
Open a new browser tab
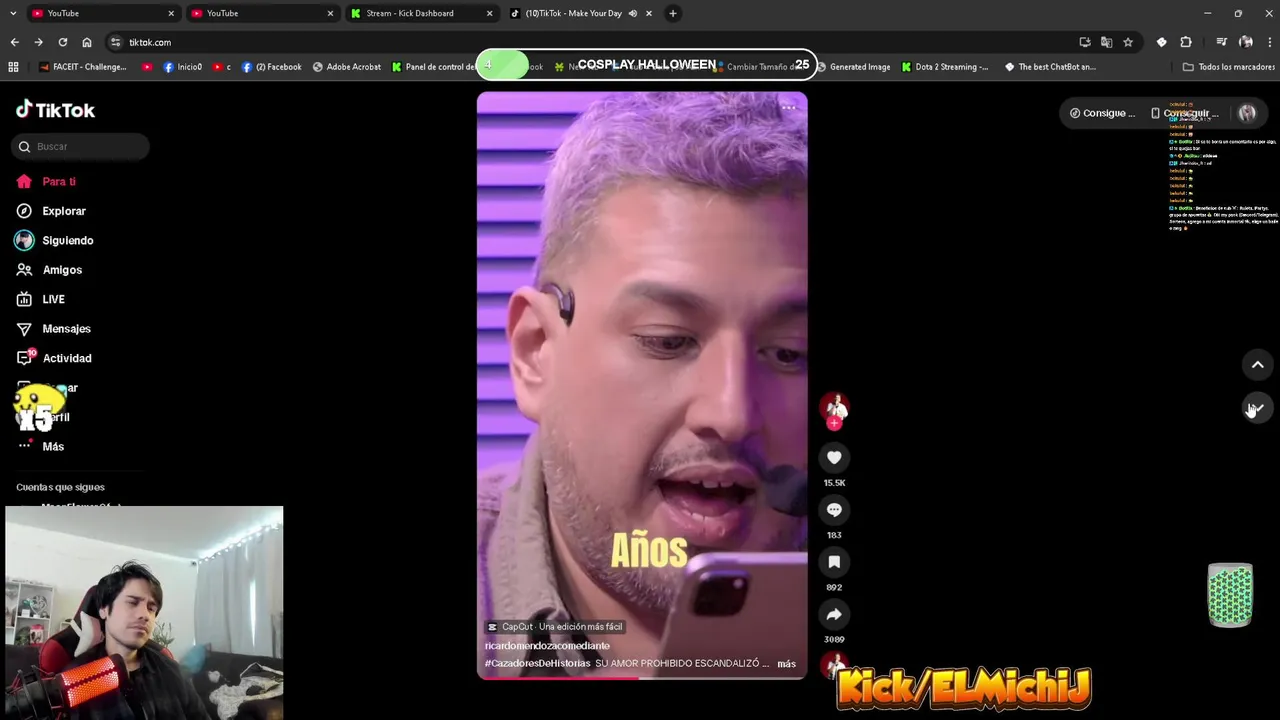[673, 13]
